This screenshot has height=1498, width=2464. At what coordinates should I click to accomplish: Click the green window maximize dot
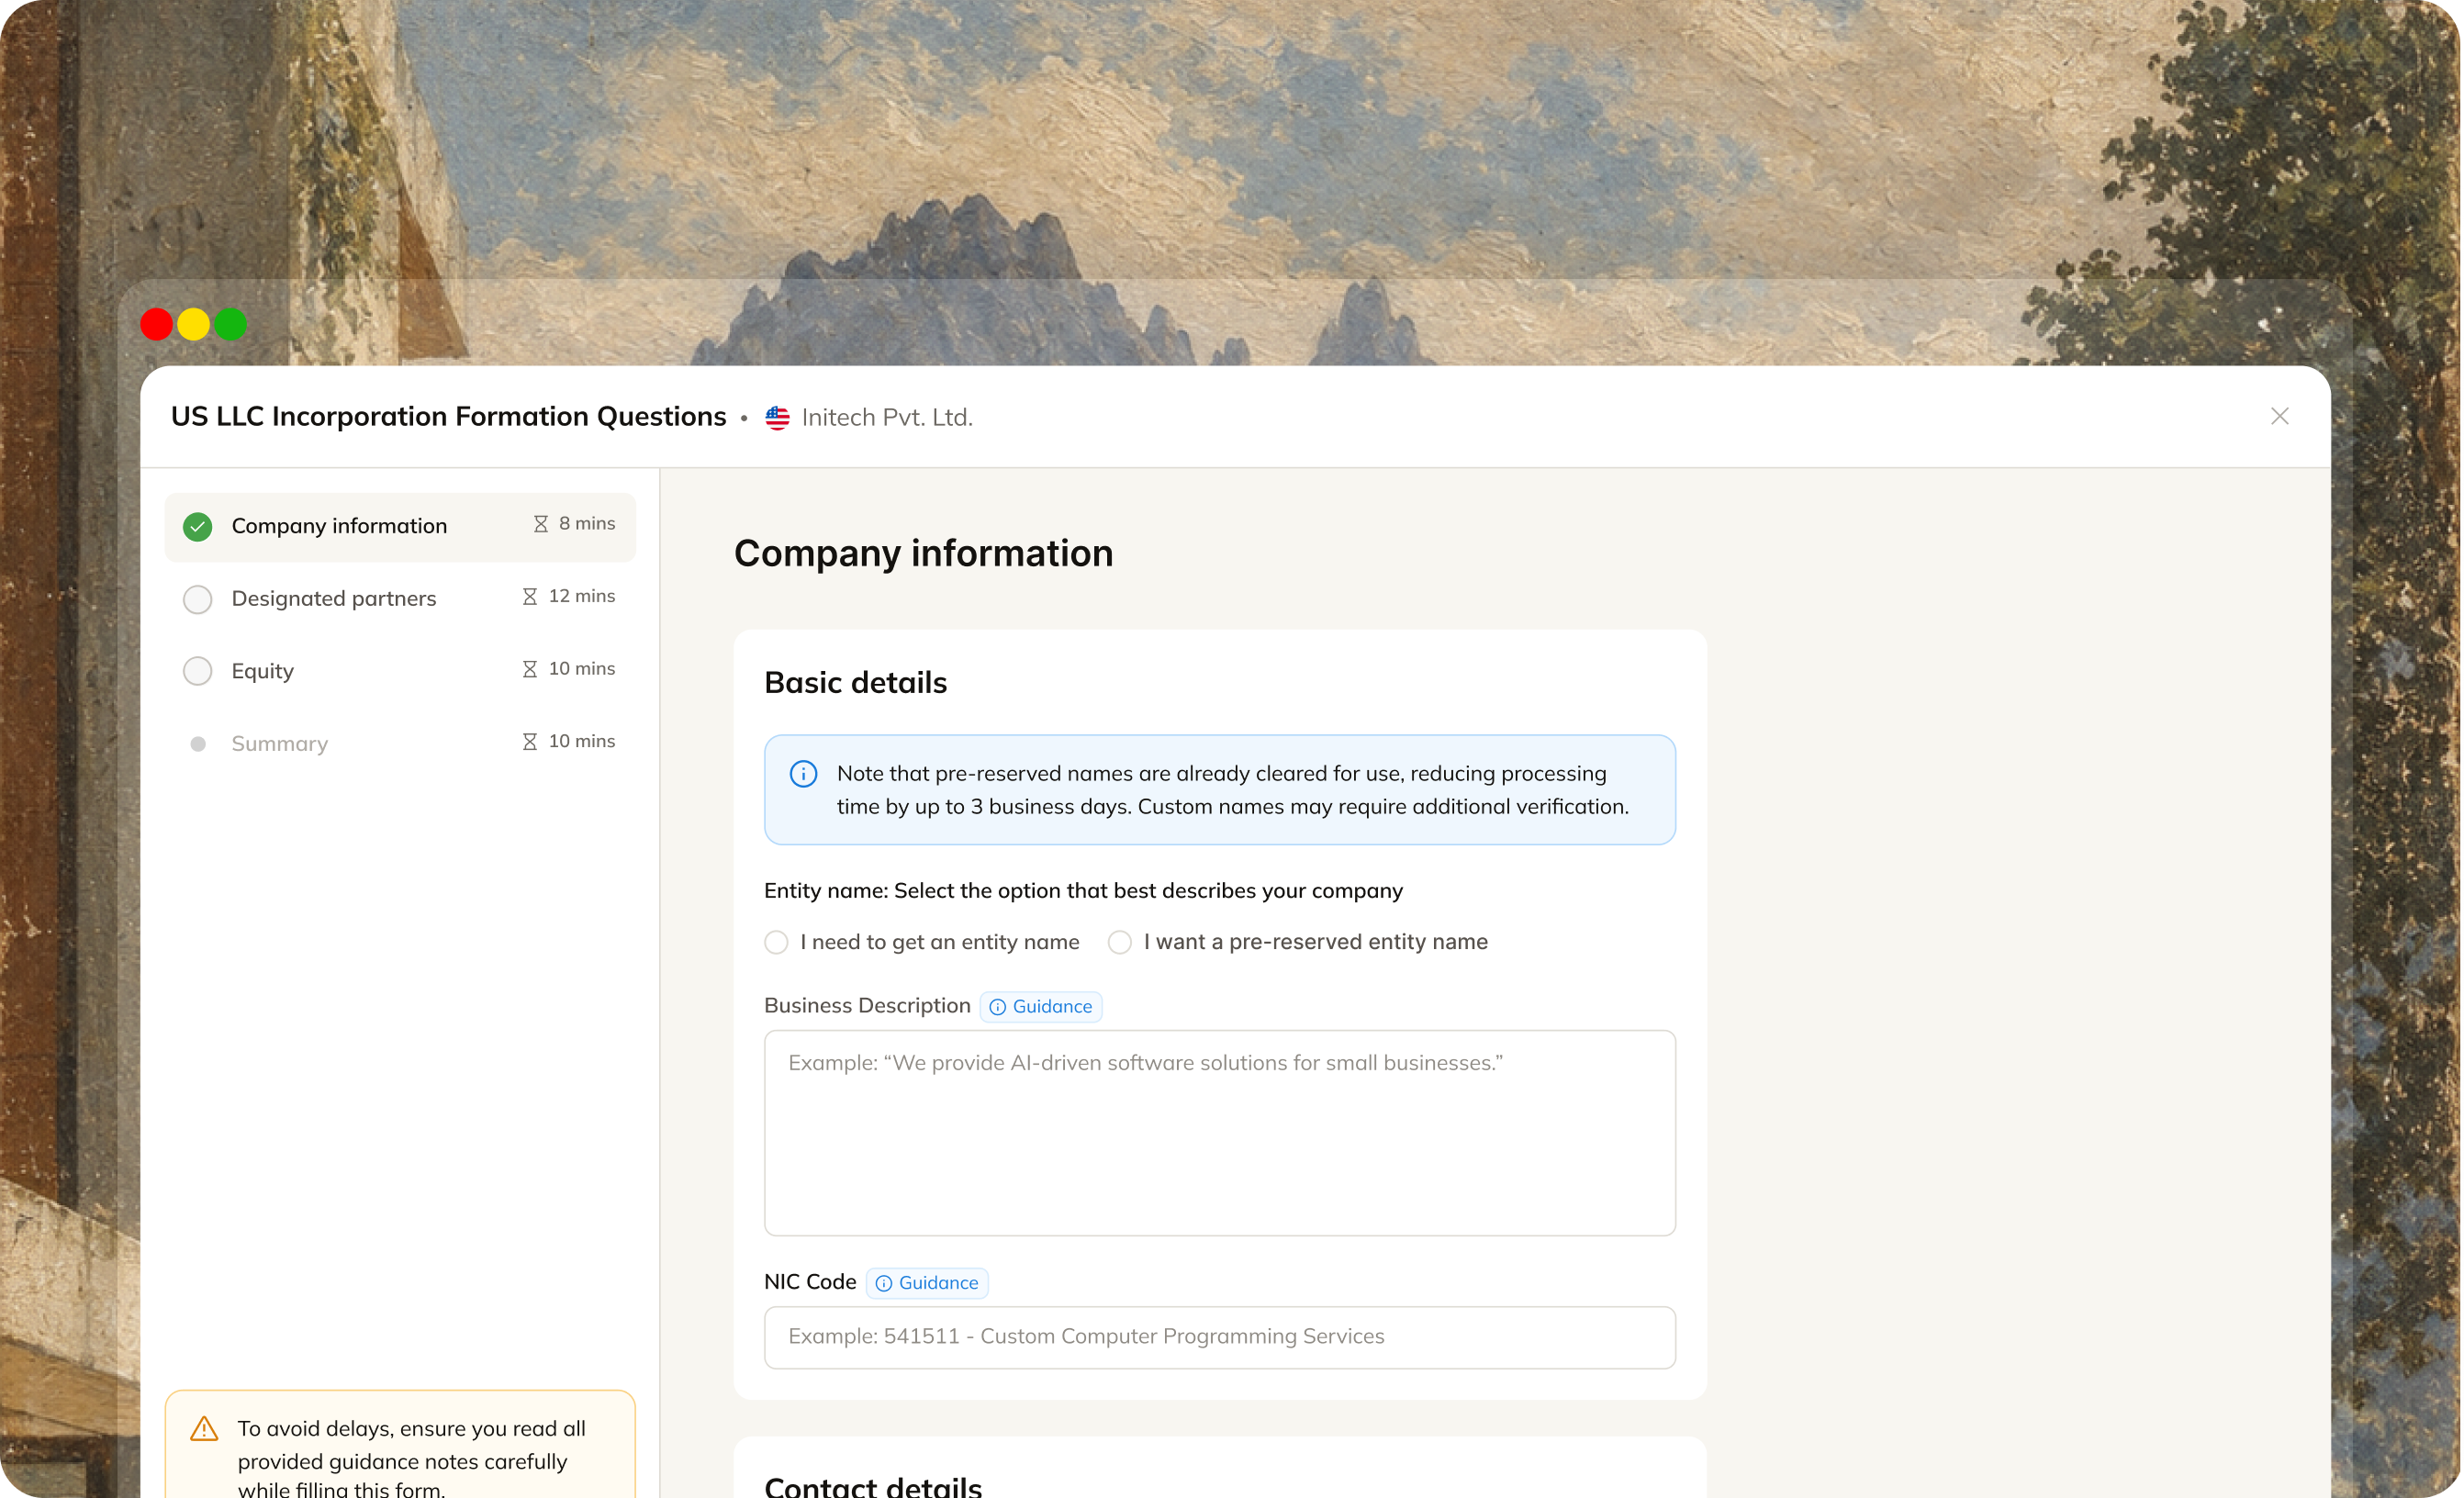pyautogui.click(x=231, y=324)
